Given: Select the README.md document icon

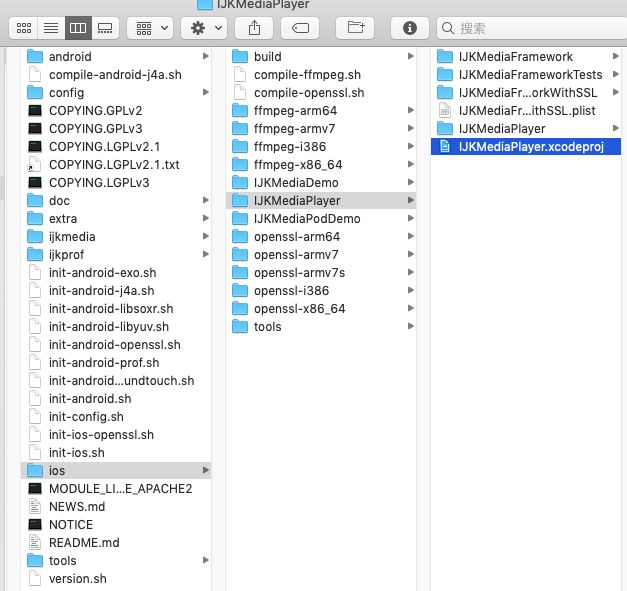Looking at the screenshot, I should [x=35, y=542].
